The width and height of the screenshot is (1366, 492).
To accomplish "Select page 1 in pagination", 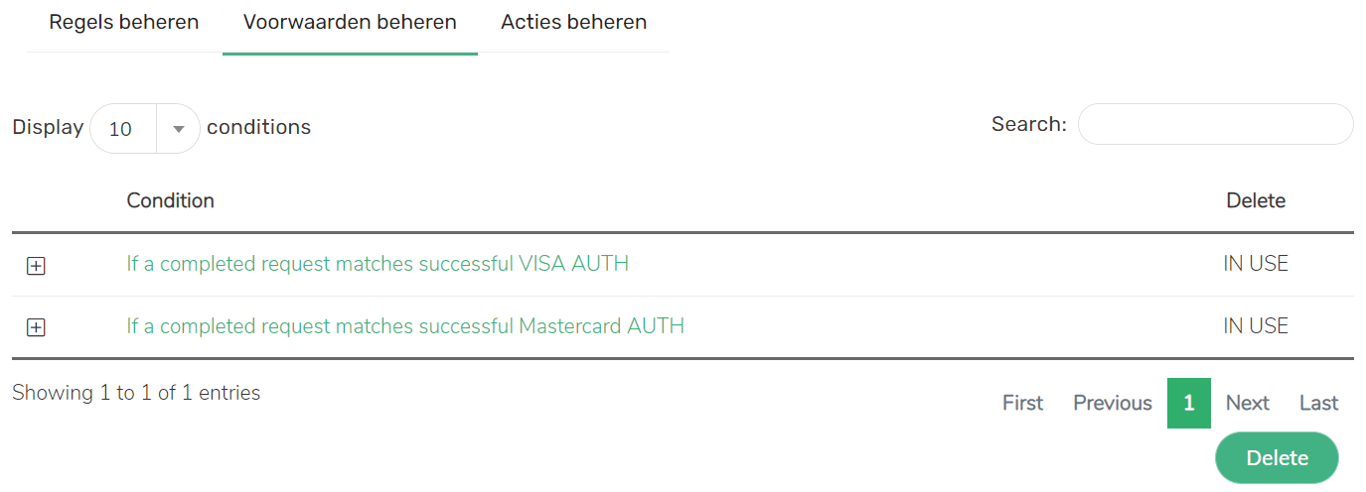I will (x=1188, y=403).
